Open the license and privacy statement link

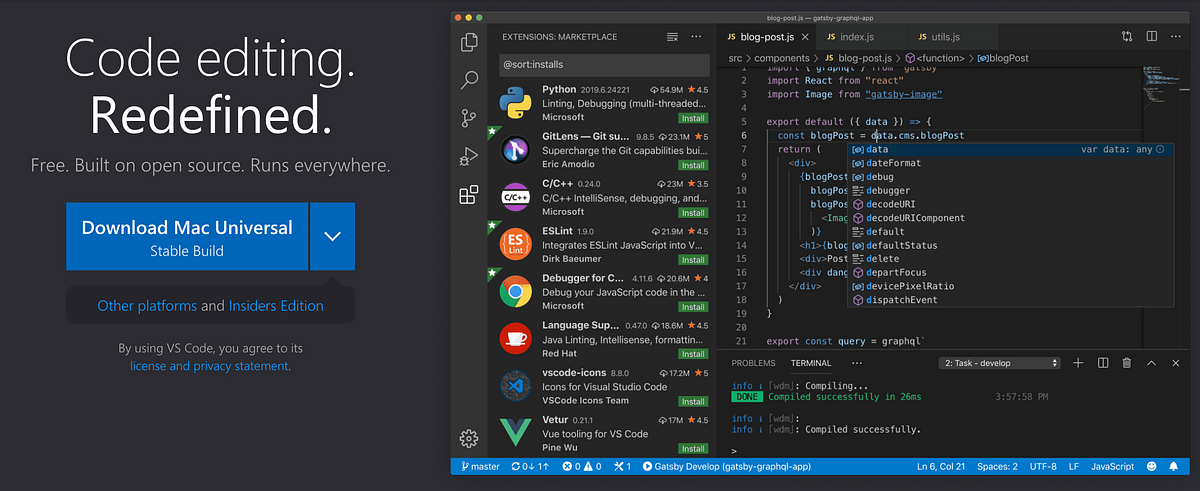(x=209, y=366)
